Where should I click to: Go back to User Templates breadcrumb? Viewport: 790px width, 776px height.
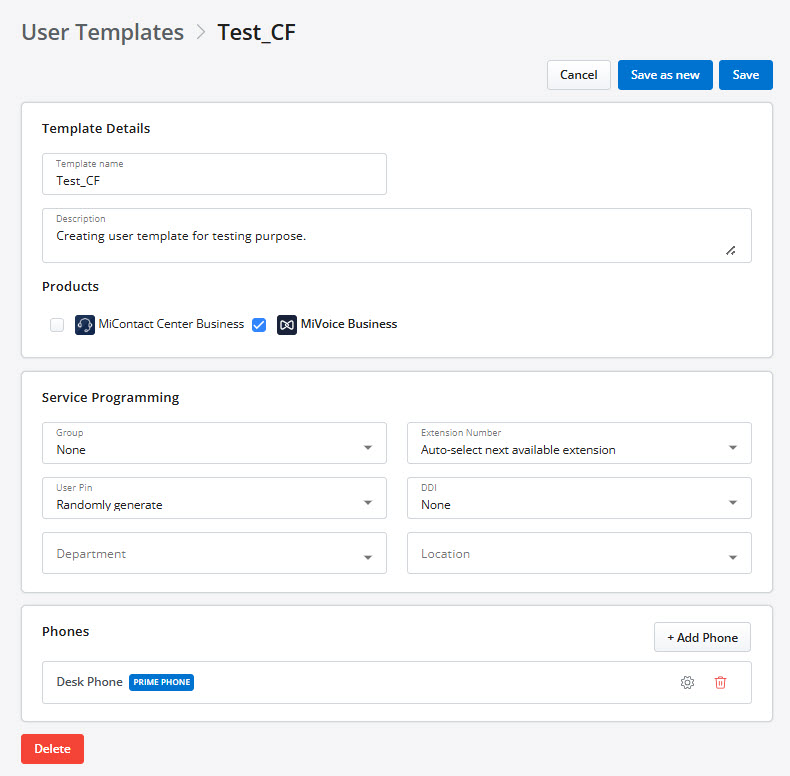click(x=103, y=32)
